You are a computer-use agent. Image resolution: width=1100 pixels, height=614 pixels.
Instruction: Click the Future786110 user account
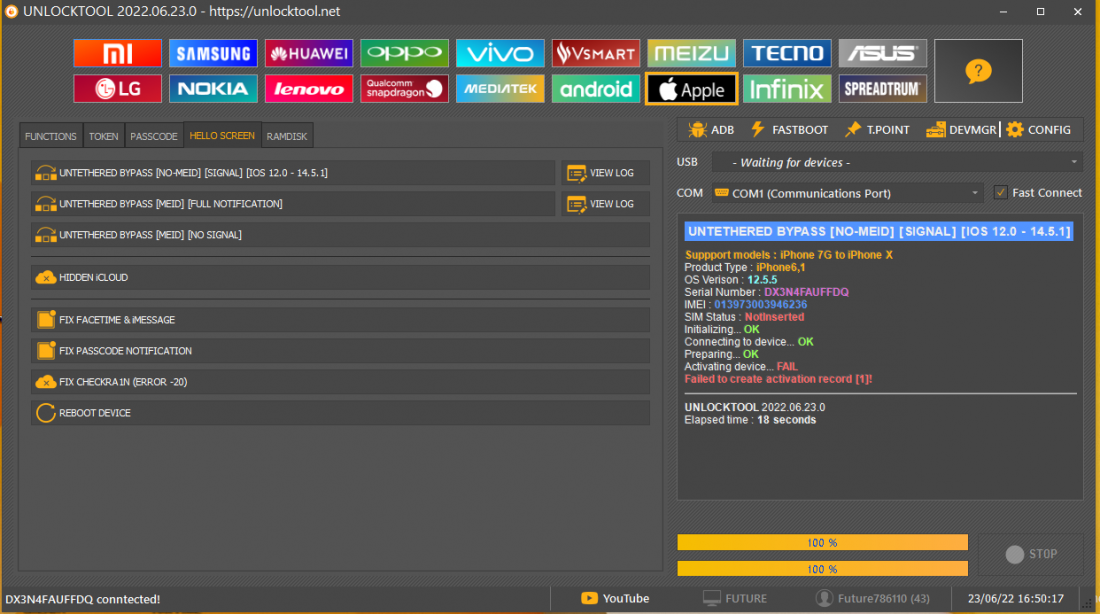coord(873,599)
